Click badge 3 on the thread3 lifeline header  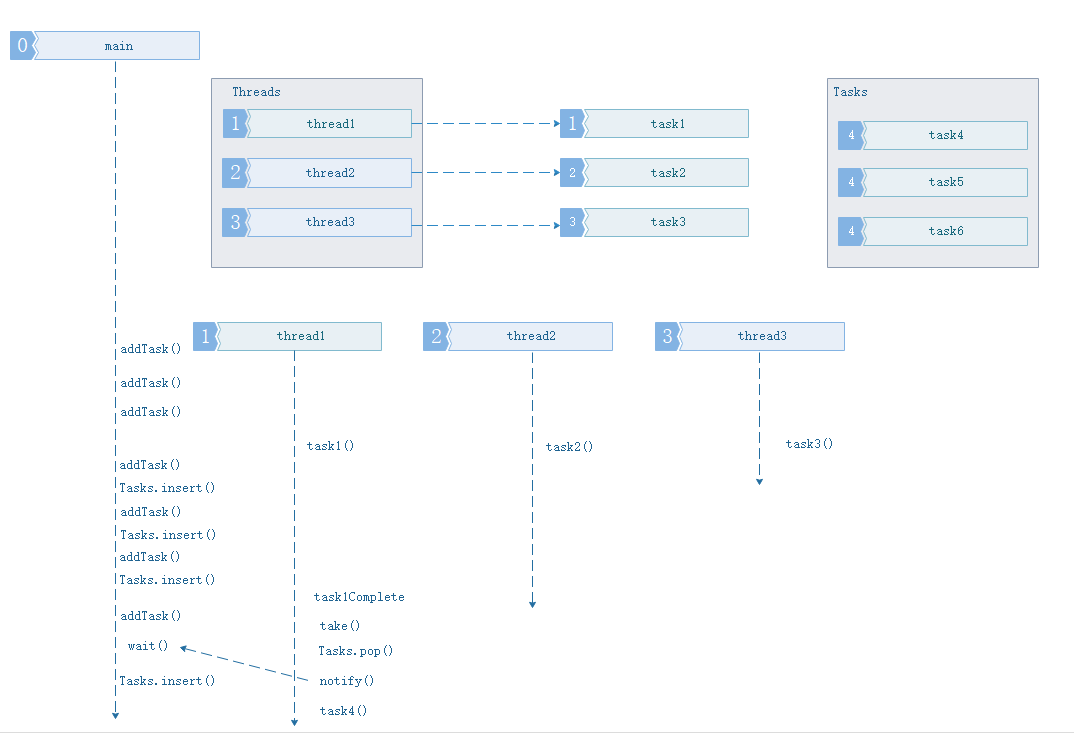pyautogui.click(x=667, y=336)
